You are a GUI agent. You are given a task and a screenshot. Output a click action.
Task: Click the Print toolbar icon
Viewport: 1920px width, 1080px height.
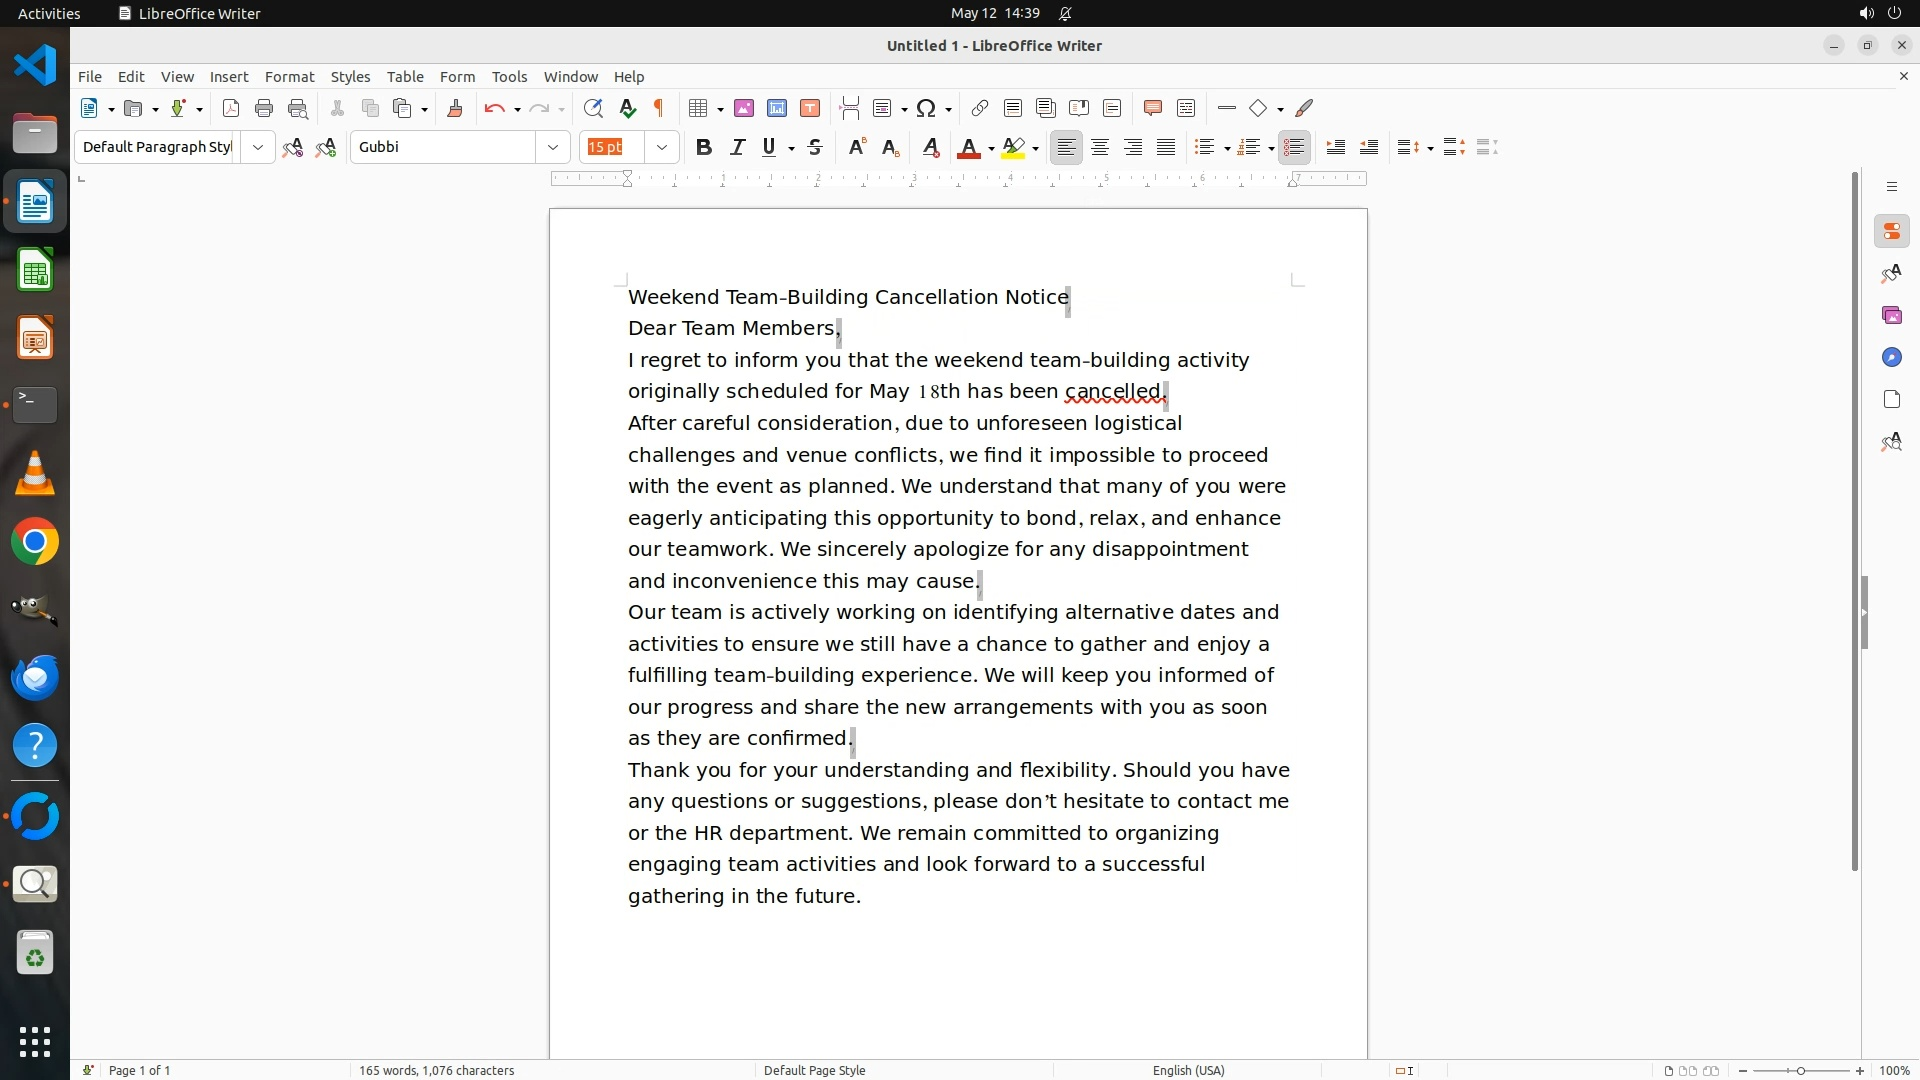[264, 109]
